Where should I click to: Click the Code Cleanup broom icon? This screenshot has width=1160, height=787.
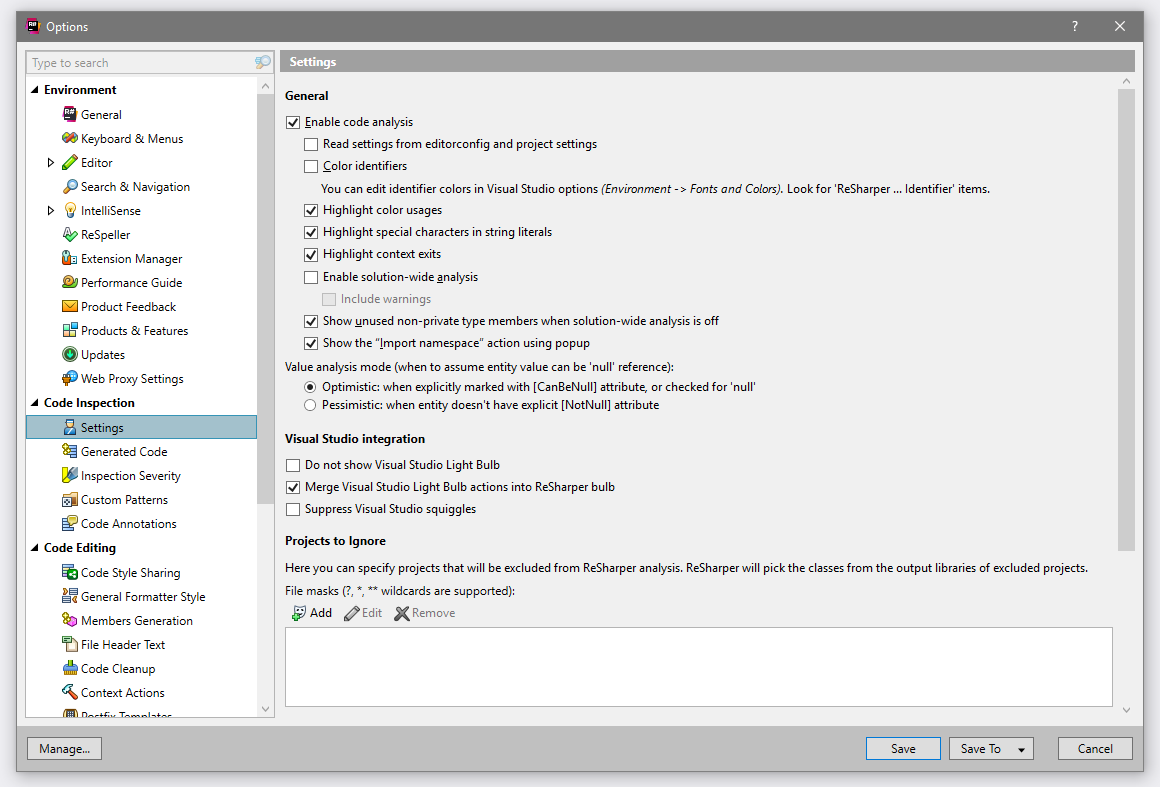[x=70, y=668]
